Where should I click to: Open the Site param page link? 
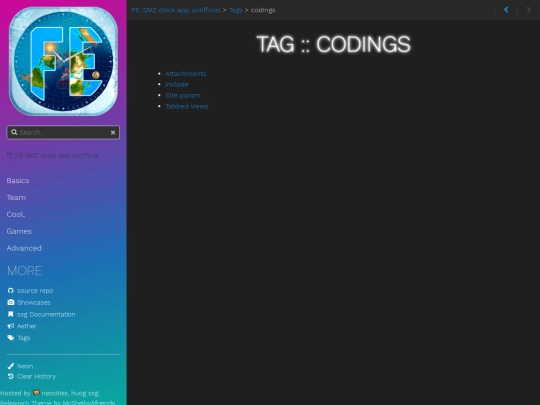(183, 95)
